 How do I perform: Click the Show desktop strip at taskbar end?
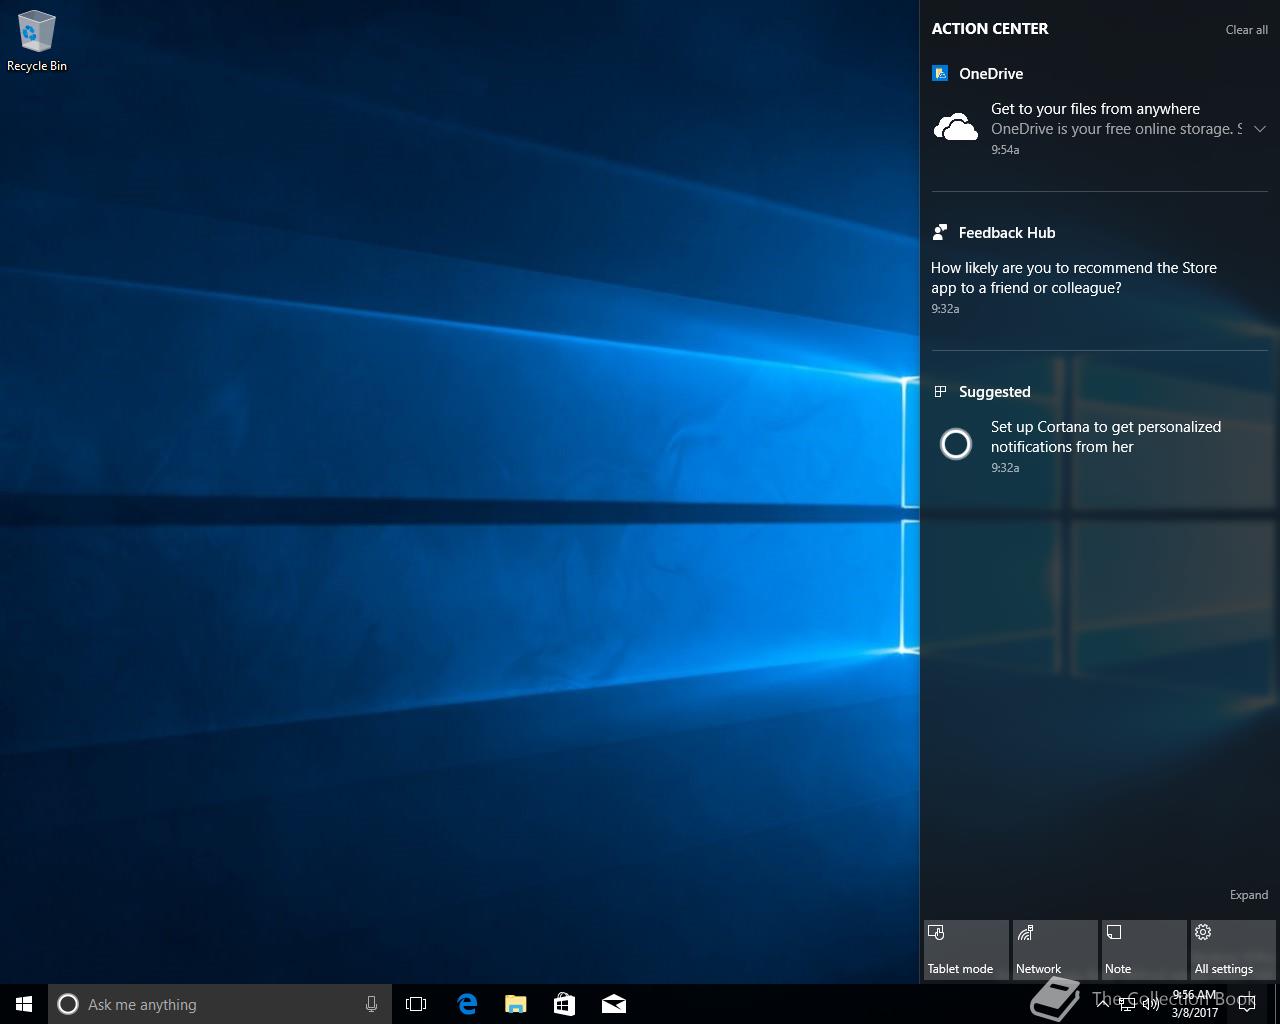point(1277,1004)
